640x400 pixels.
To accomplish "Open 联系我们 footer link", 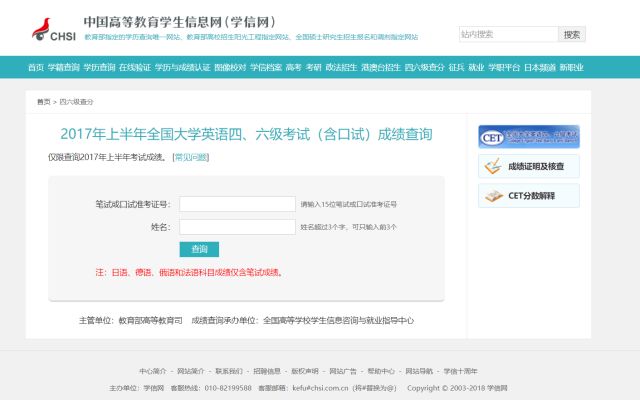I will click(x=229, y=371).
